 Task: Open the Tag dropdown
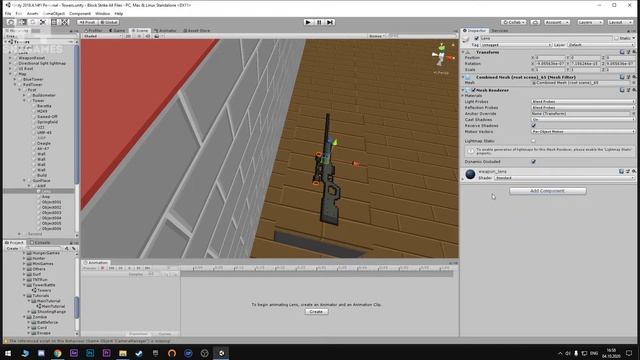[x=516, y=45]
